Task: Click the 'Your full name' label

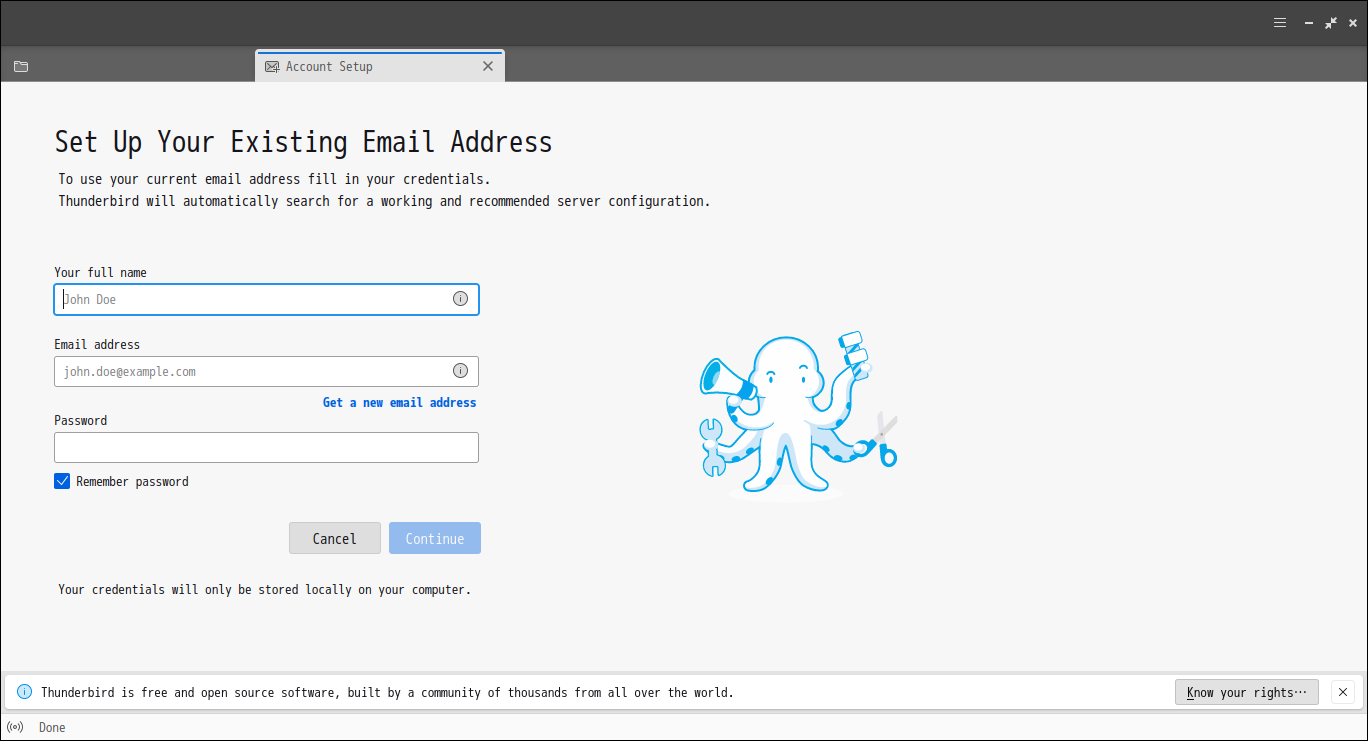Action: click(100, 272)
